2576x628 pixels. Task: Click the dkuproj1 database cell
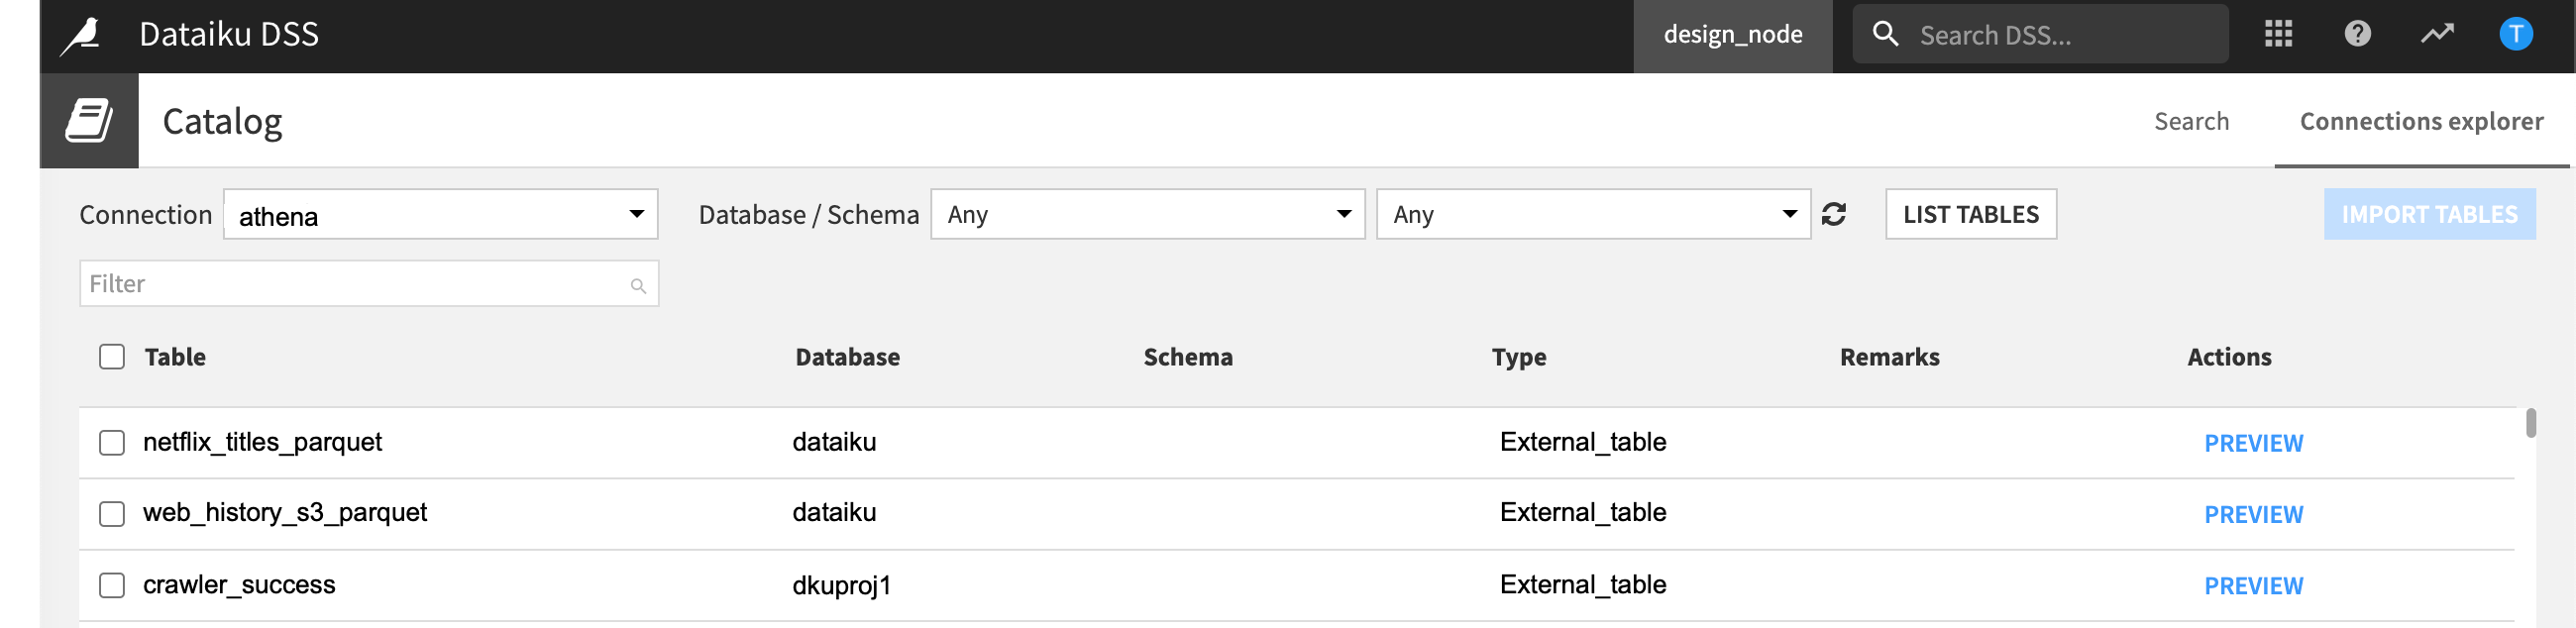(841, 585)
